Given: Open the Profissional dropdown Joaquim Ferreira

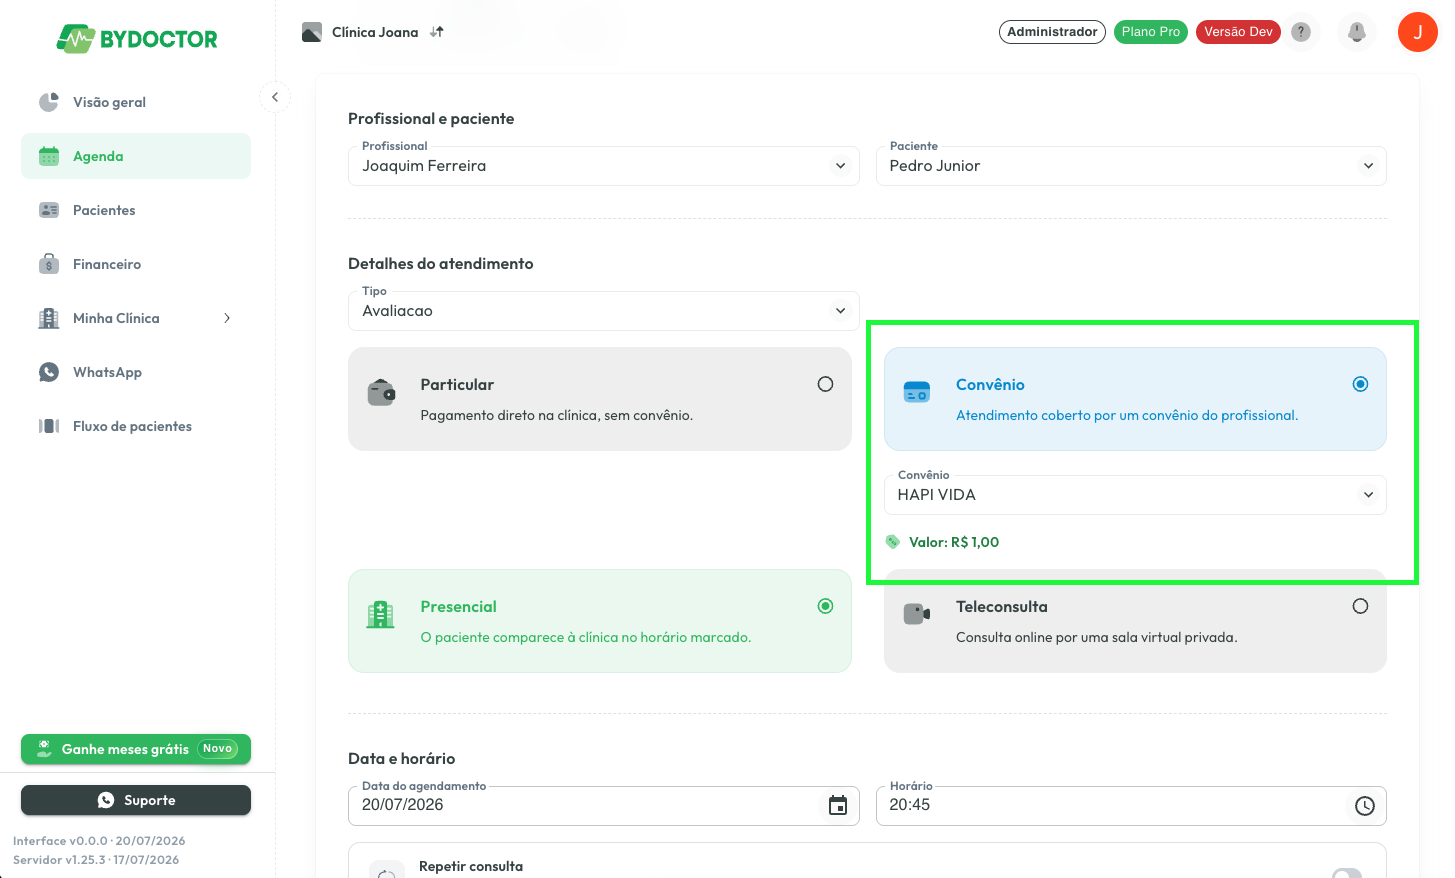Looking at the screenshot, I should (603, 166).
